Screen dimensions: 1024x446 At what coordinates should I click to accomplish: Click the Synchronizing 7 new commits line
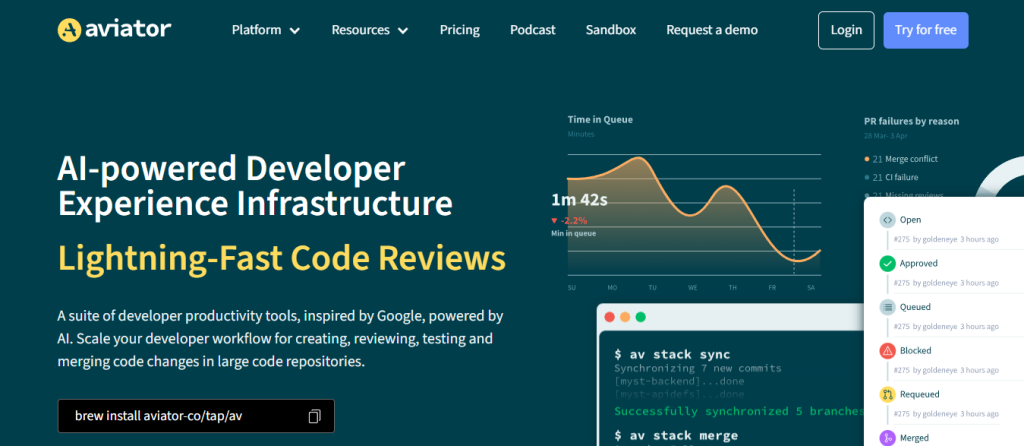[697, 368]
